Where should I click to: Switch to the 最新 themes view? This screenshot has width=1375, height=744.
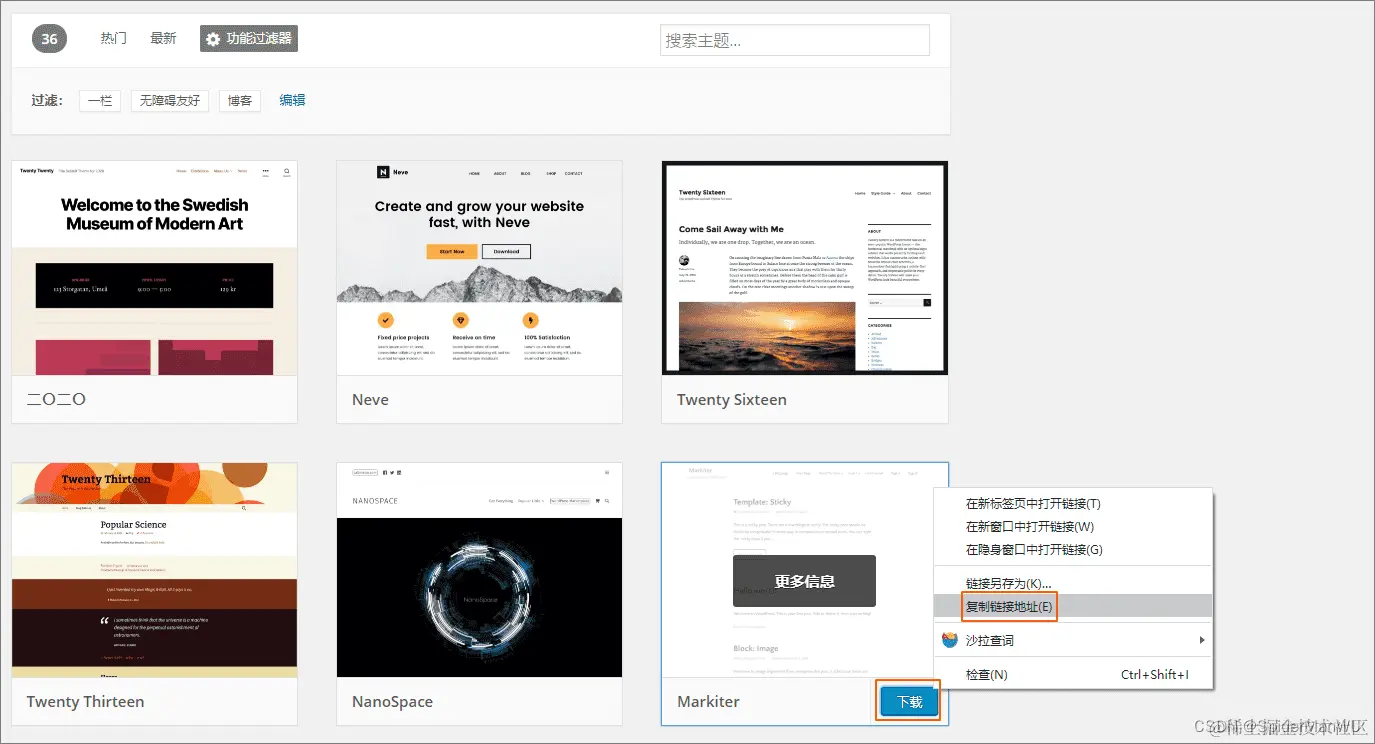pyautogui.click(x=163, y=38)
